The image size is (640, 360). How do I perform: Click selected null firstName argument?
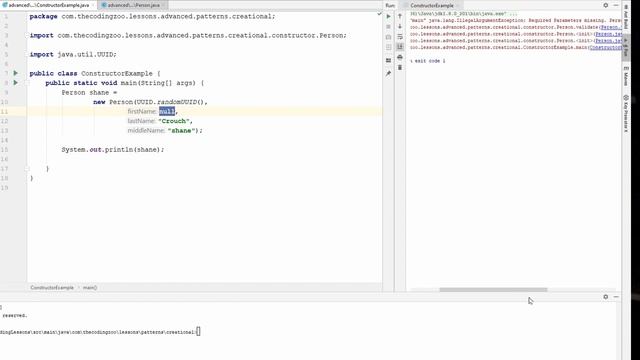click(167, 111)
